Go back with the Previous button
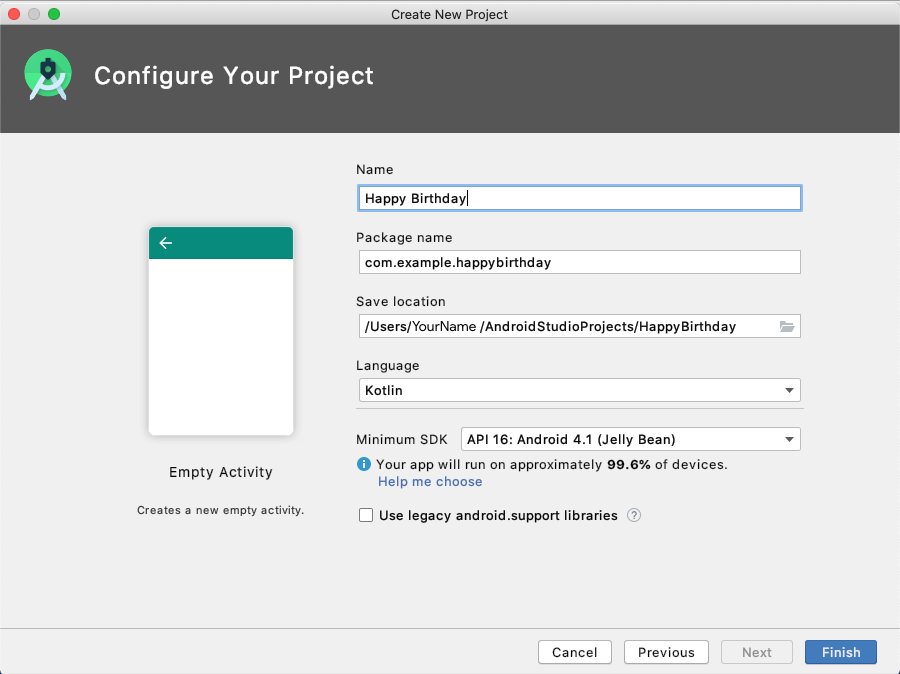This screenshot has height=674, width=900. pos(666,652)
